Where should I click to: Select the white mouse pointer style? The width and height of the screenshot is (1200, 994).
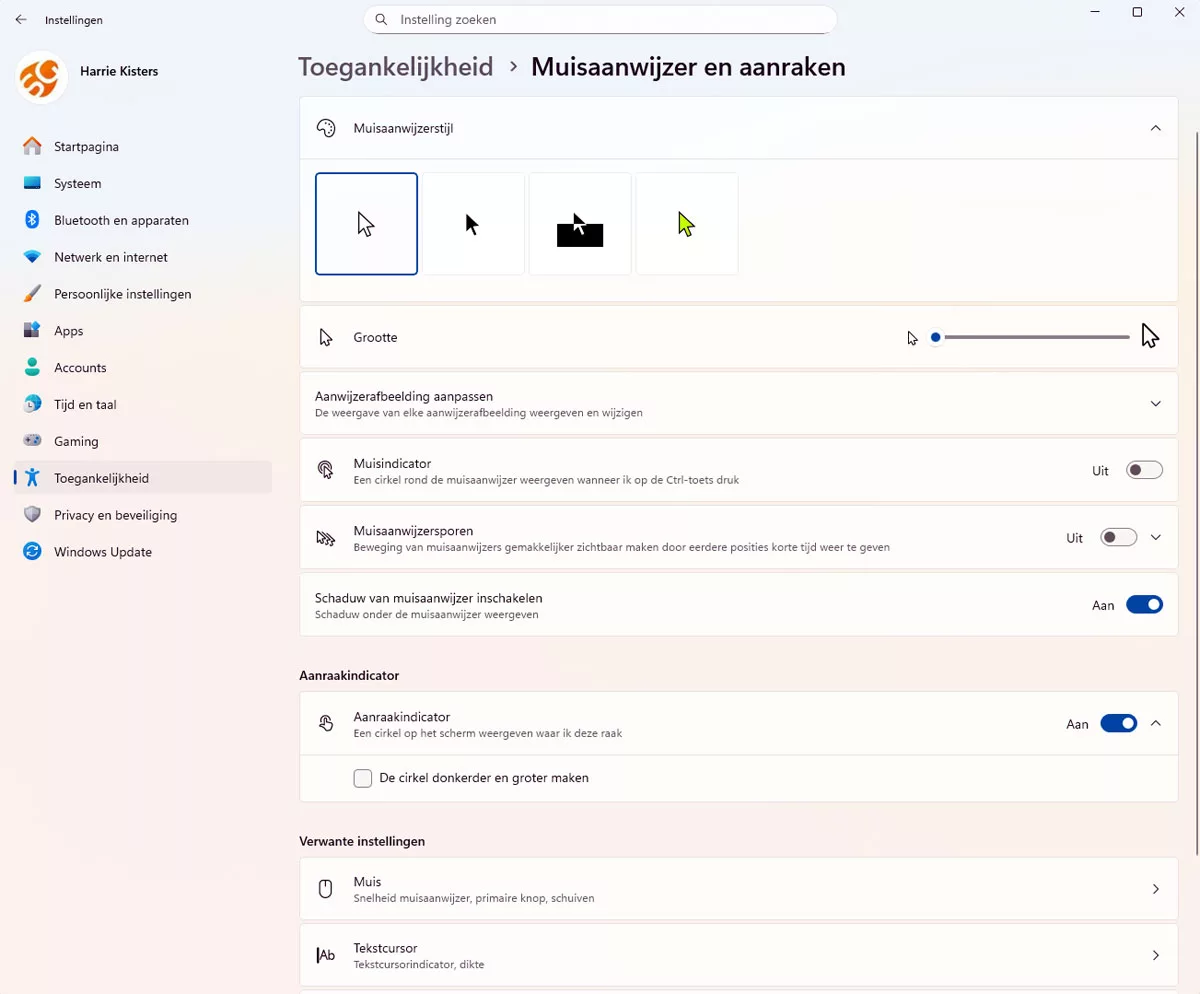pos(366,224)
